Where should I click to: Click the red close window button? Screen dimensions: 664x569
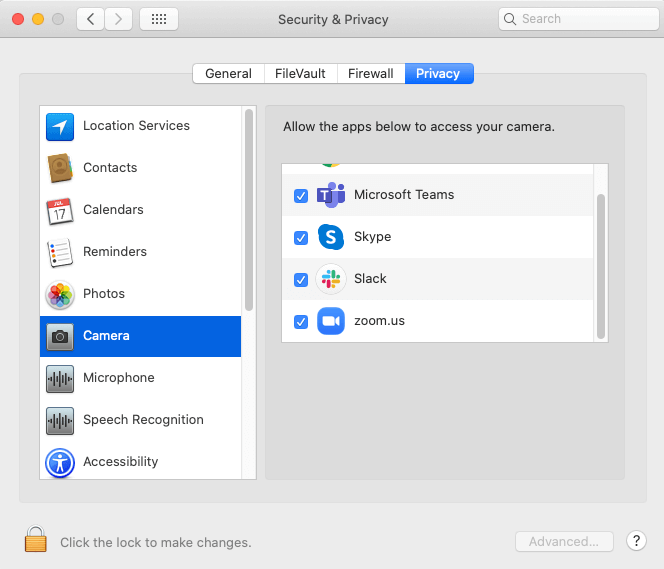[x=18, y=19]
